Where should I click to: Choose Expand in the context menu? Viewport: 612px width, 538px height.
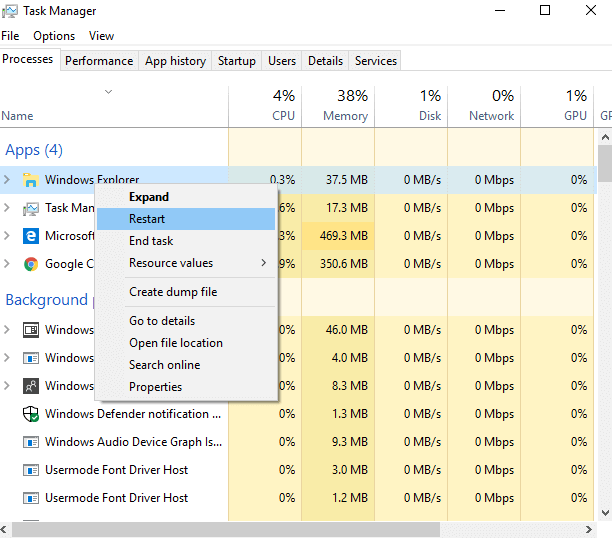[186, 197]
